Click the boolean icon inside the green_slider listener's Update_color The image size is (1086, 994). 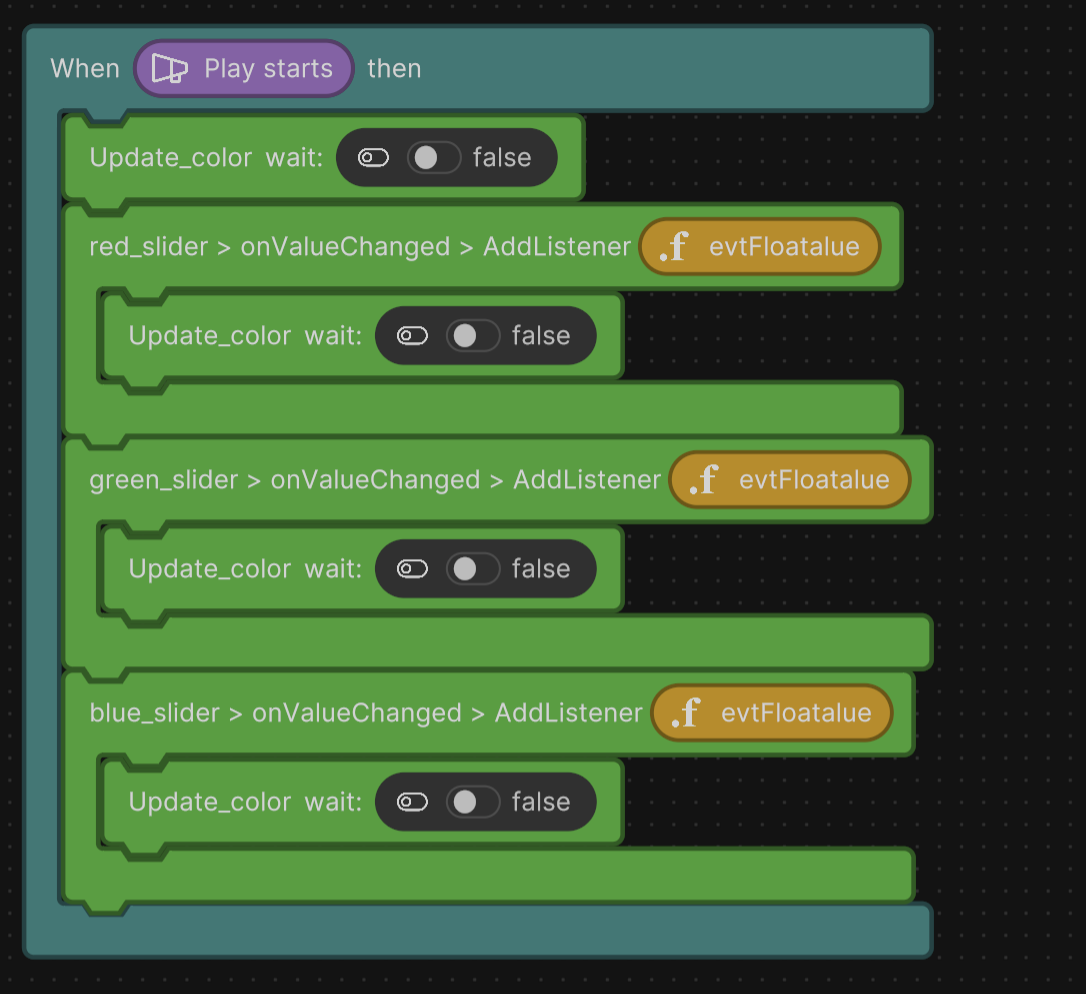[412, 569]
